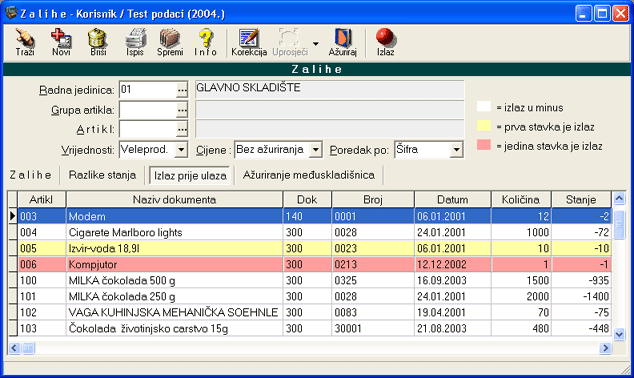Click the scroll up arrow of table

[619, 198]
